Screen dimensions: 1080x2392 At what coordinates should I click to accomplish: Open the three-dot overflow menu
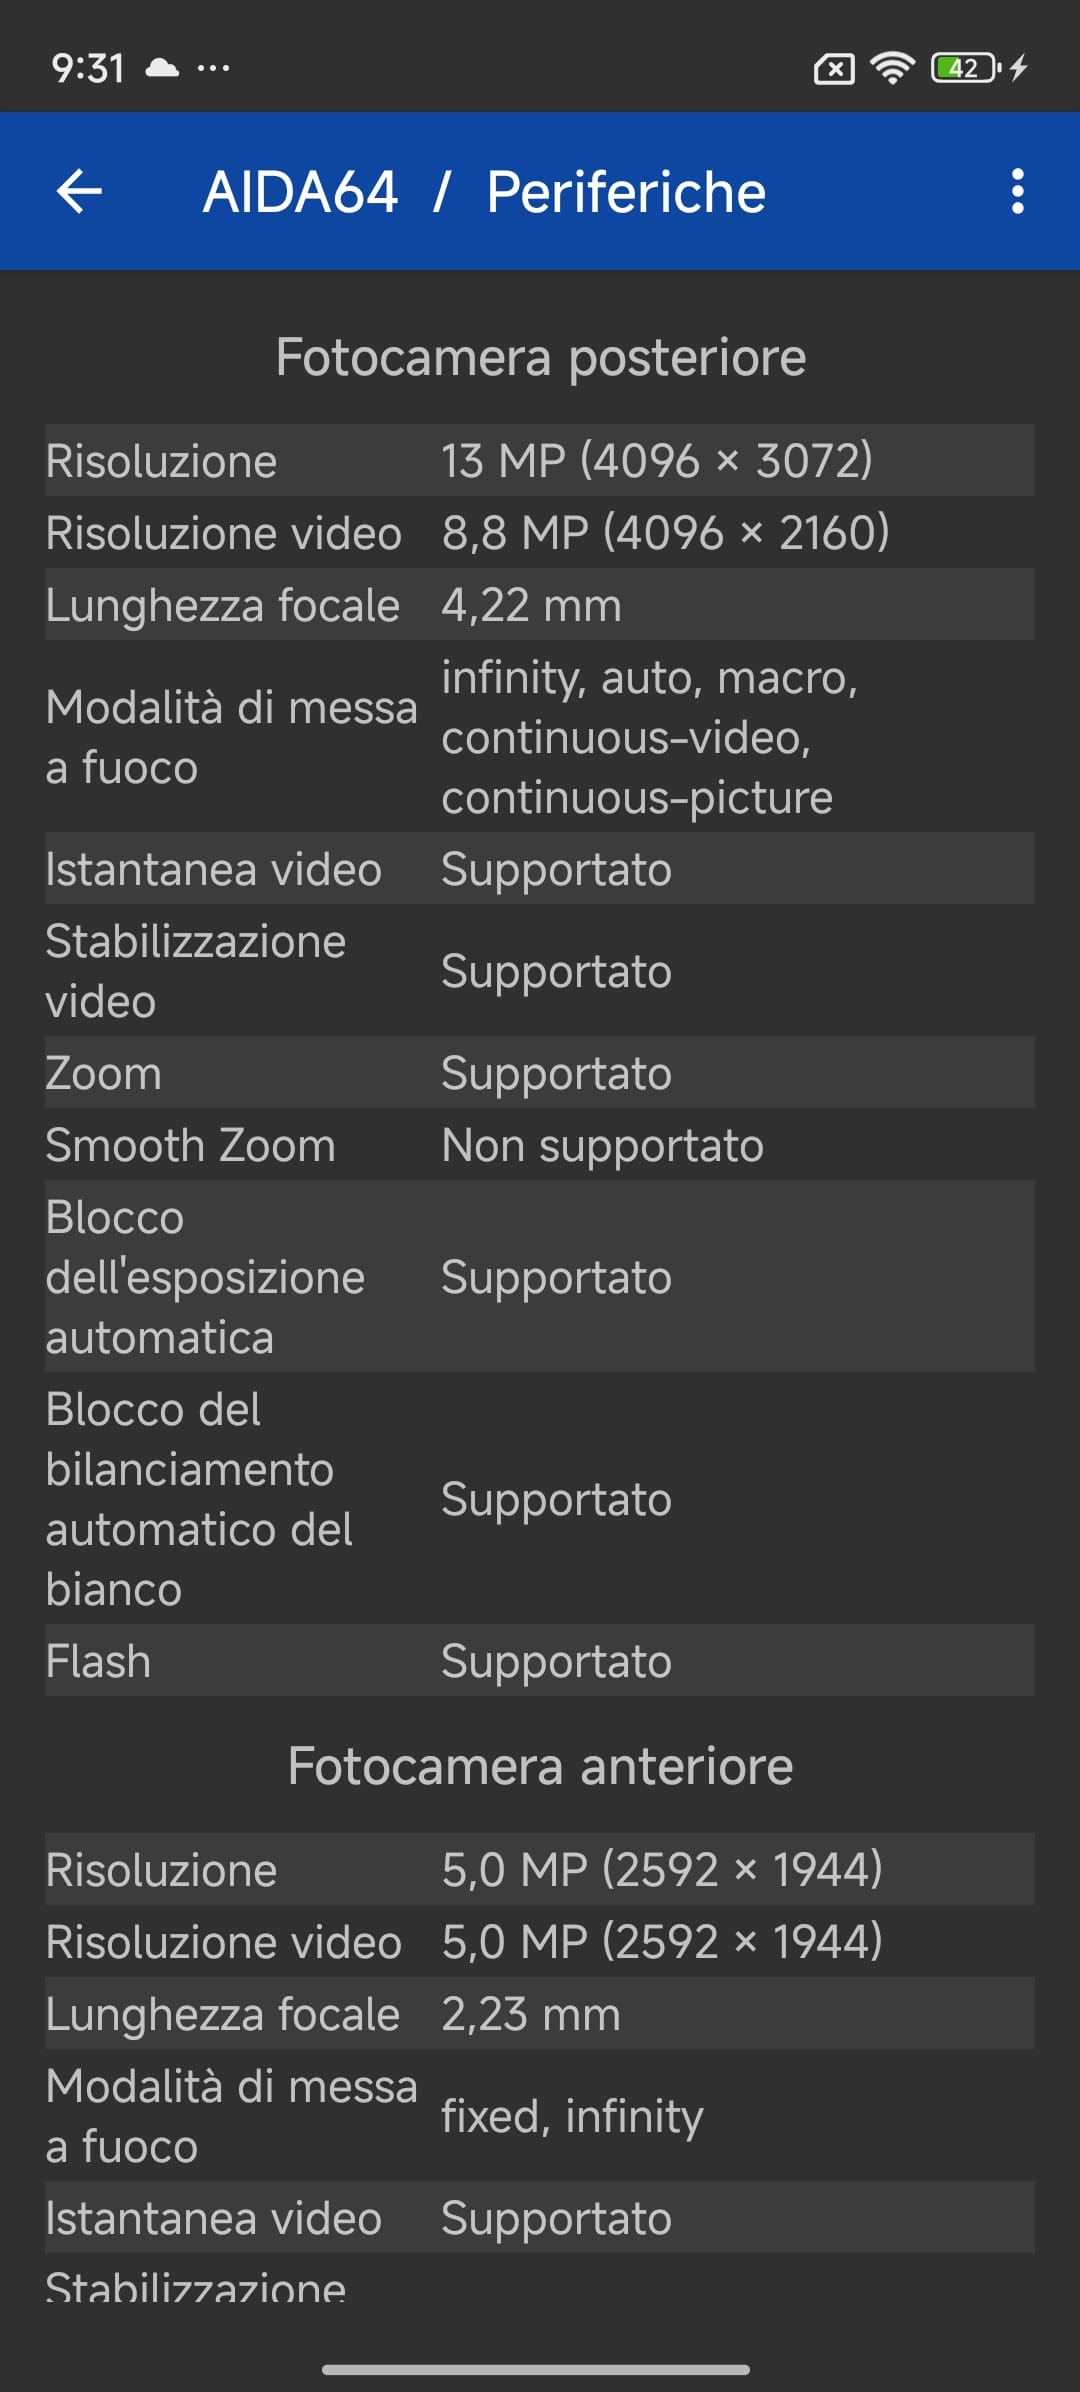tap(1017, 191)
